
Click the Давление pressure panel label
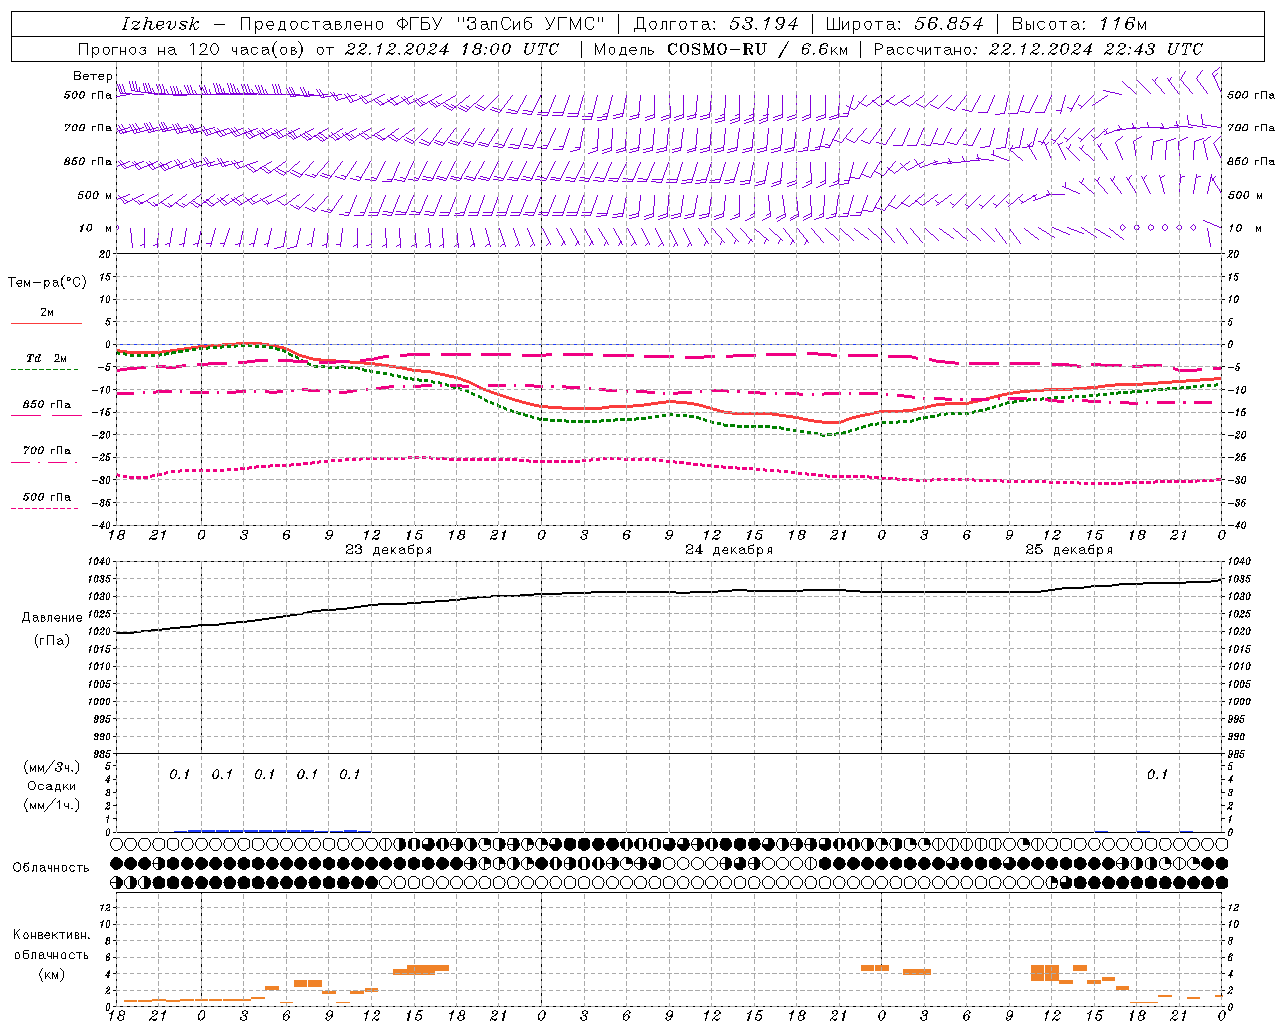click(51, 618)
